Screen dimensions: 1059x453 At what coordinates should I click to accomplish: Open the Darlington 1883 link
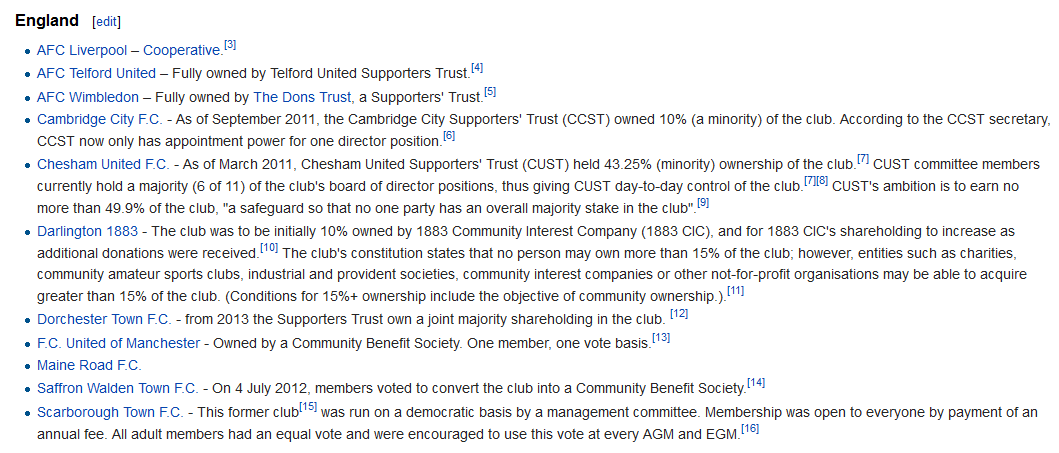click(87, 232)
